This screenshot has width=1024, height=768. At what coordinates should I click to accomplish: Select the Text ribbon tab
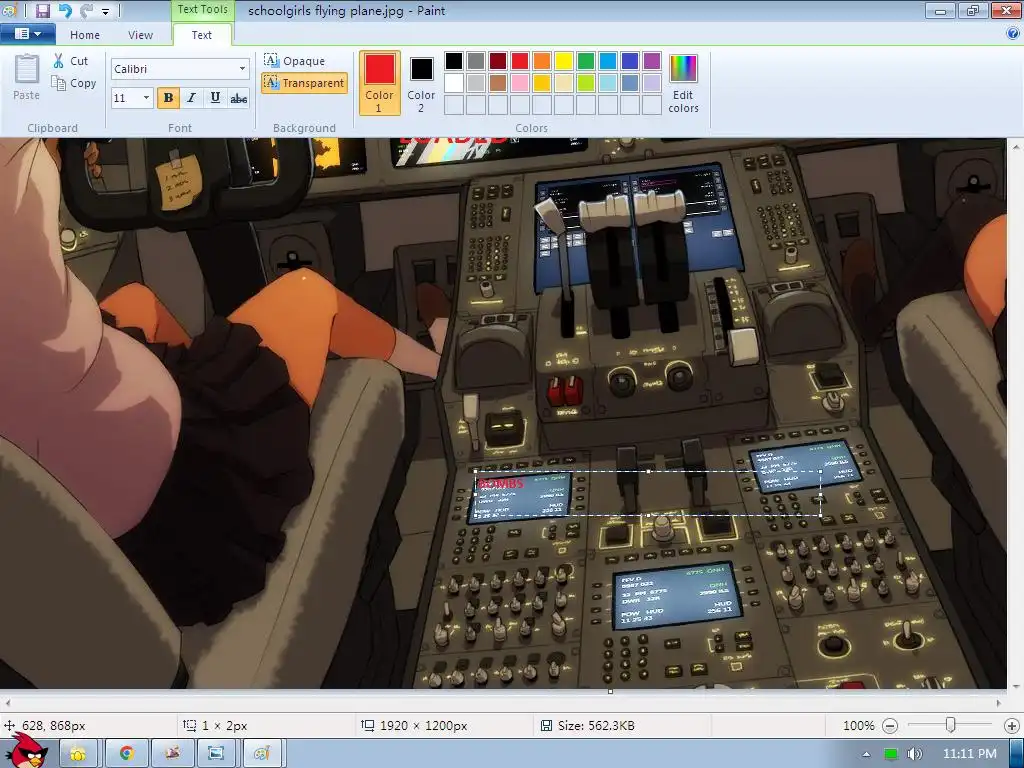click(202, 35)
